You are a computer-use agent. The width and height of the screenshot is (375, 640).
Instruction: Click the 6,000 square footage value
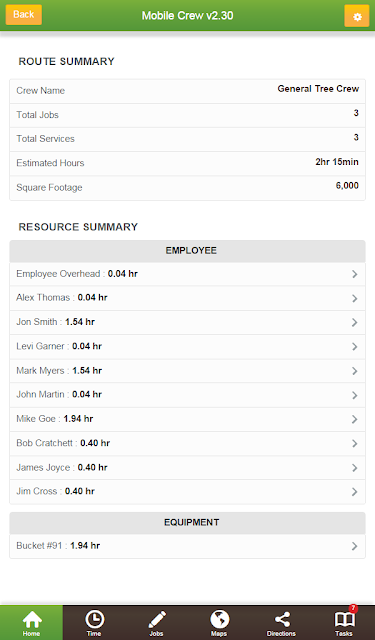point(347,186)
